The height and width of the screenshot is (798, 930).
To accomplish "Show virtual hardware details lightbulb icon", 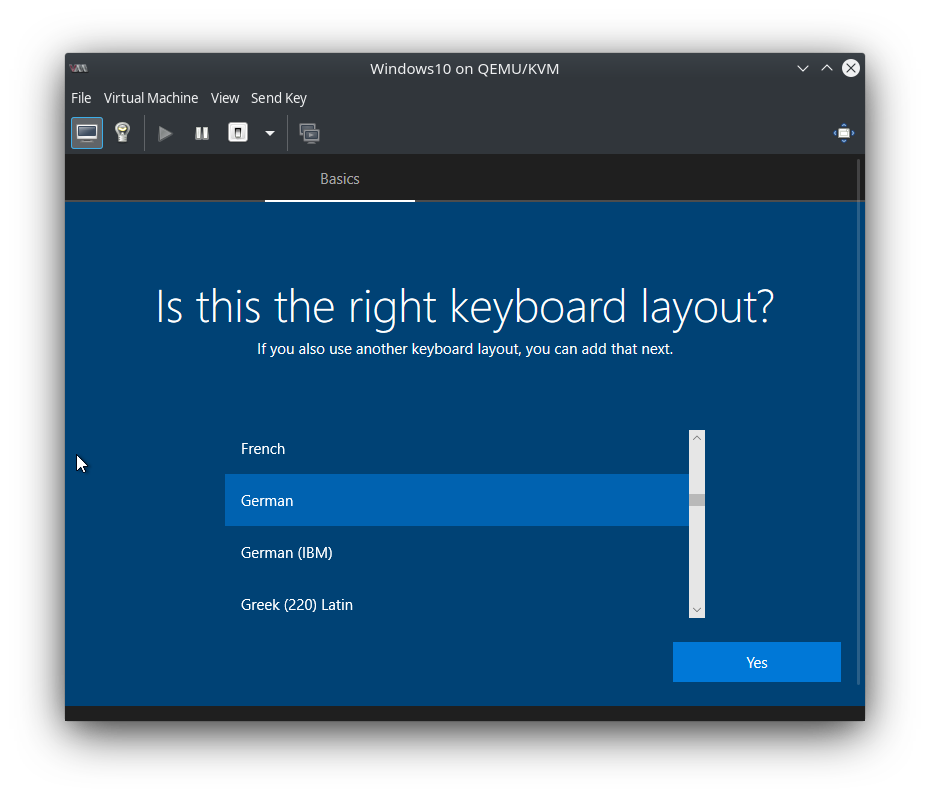I will [123, 133].
